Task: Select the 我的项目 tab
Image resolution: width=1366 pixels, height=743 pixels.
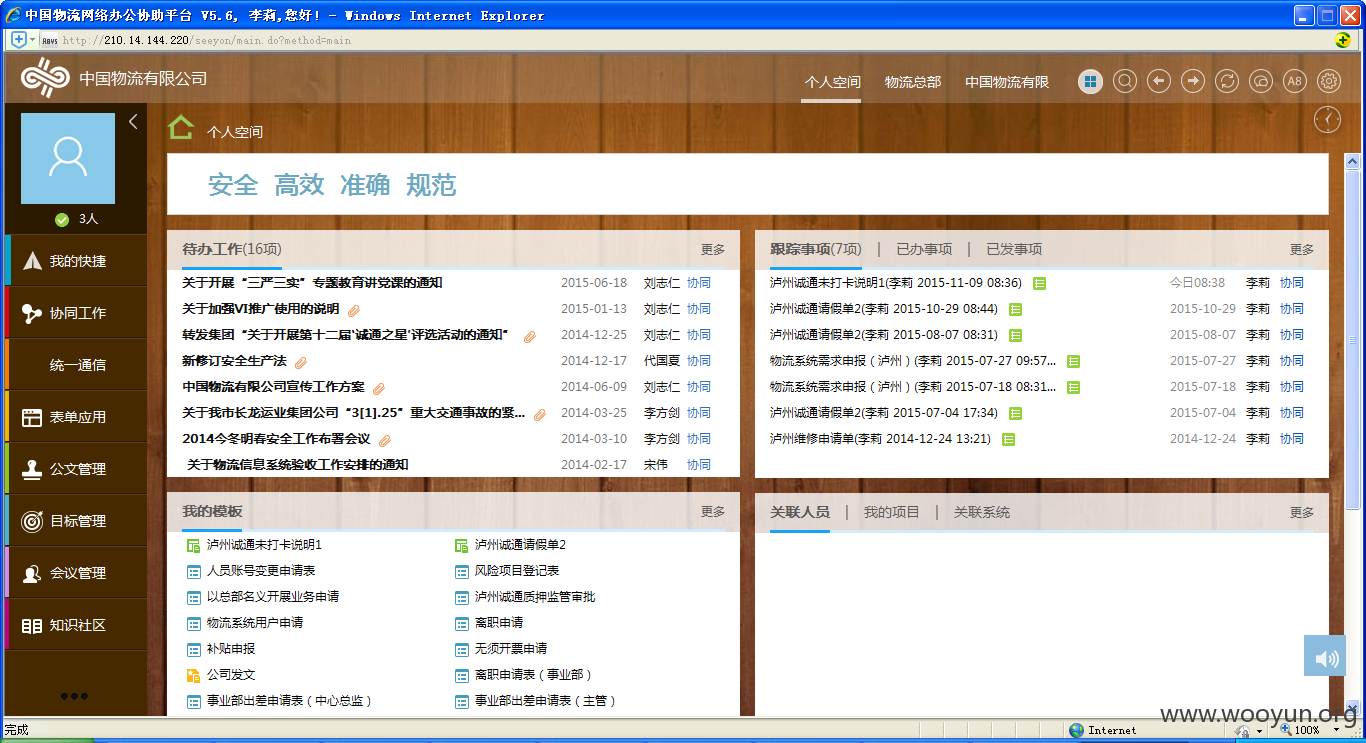Action: pyautogui.click(x=891, y=511)
